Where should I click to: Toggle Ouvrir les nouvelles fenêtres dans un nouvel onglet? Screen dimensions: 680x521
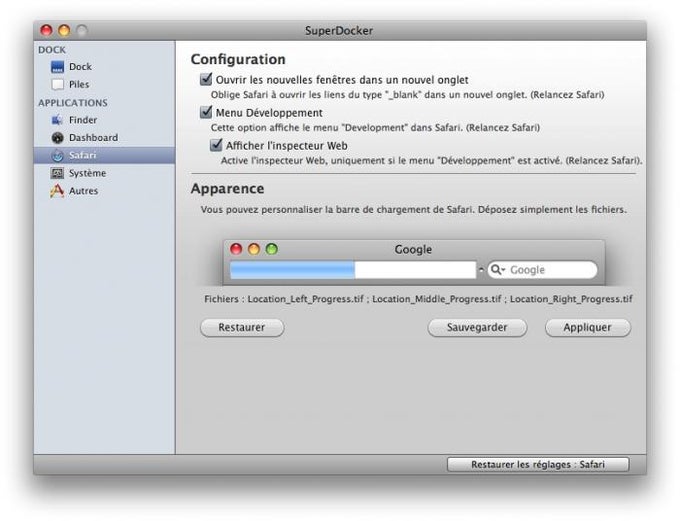coord(206,79)
